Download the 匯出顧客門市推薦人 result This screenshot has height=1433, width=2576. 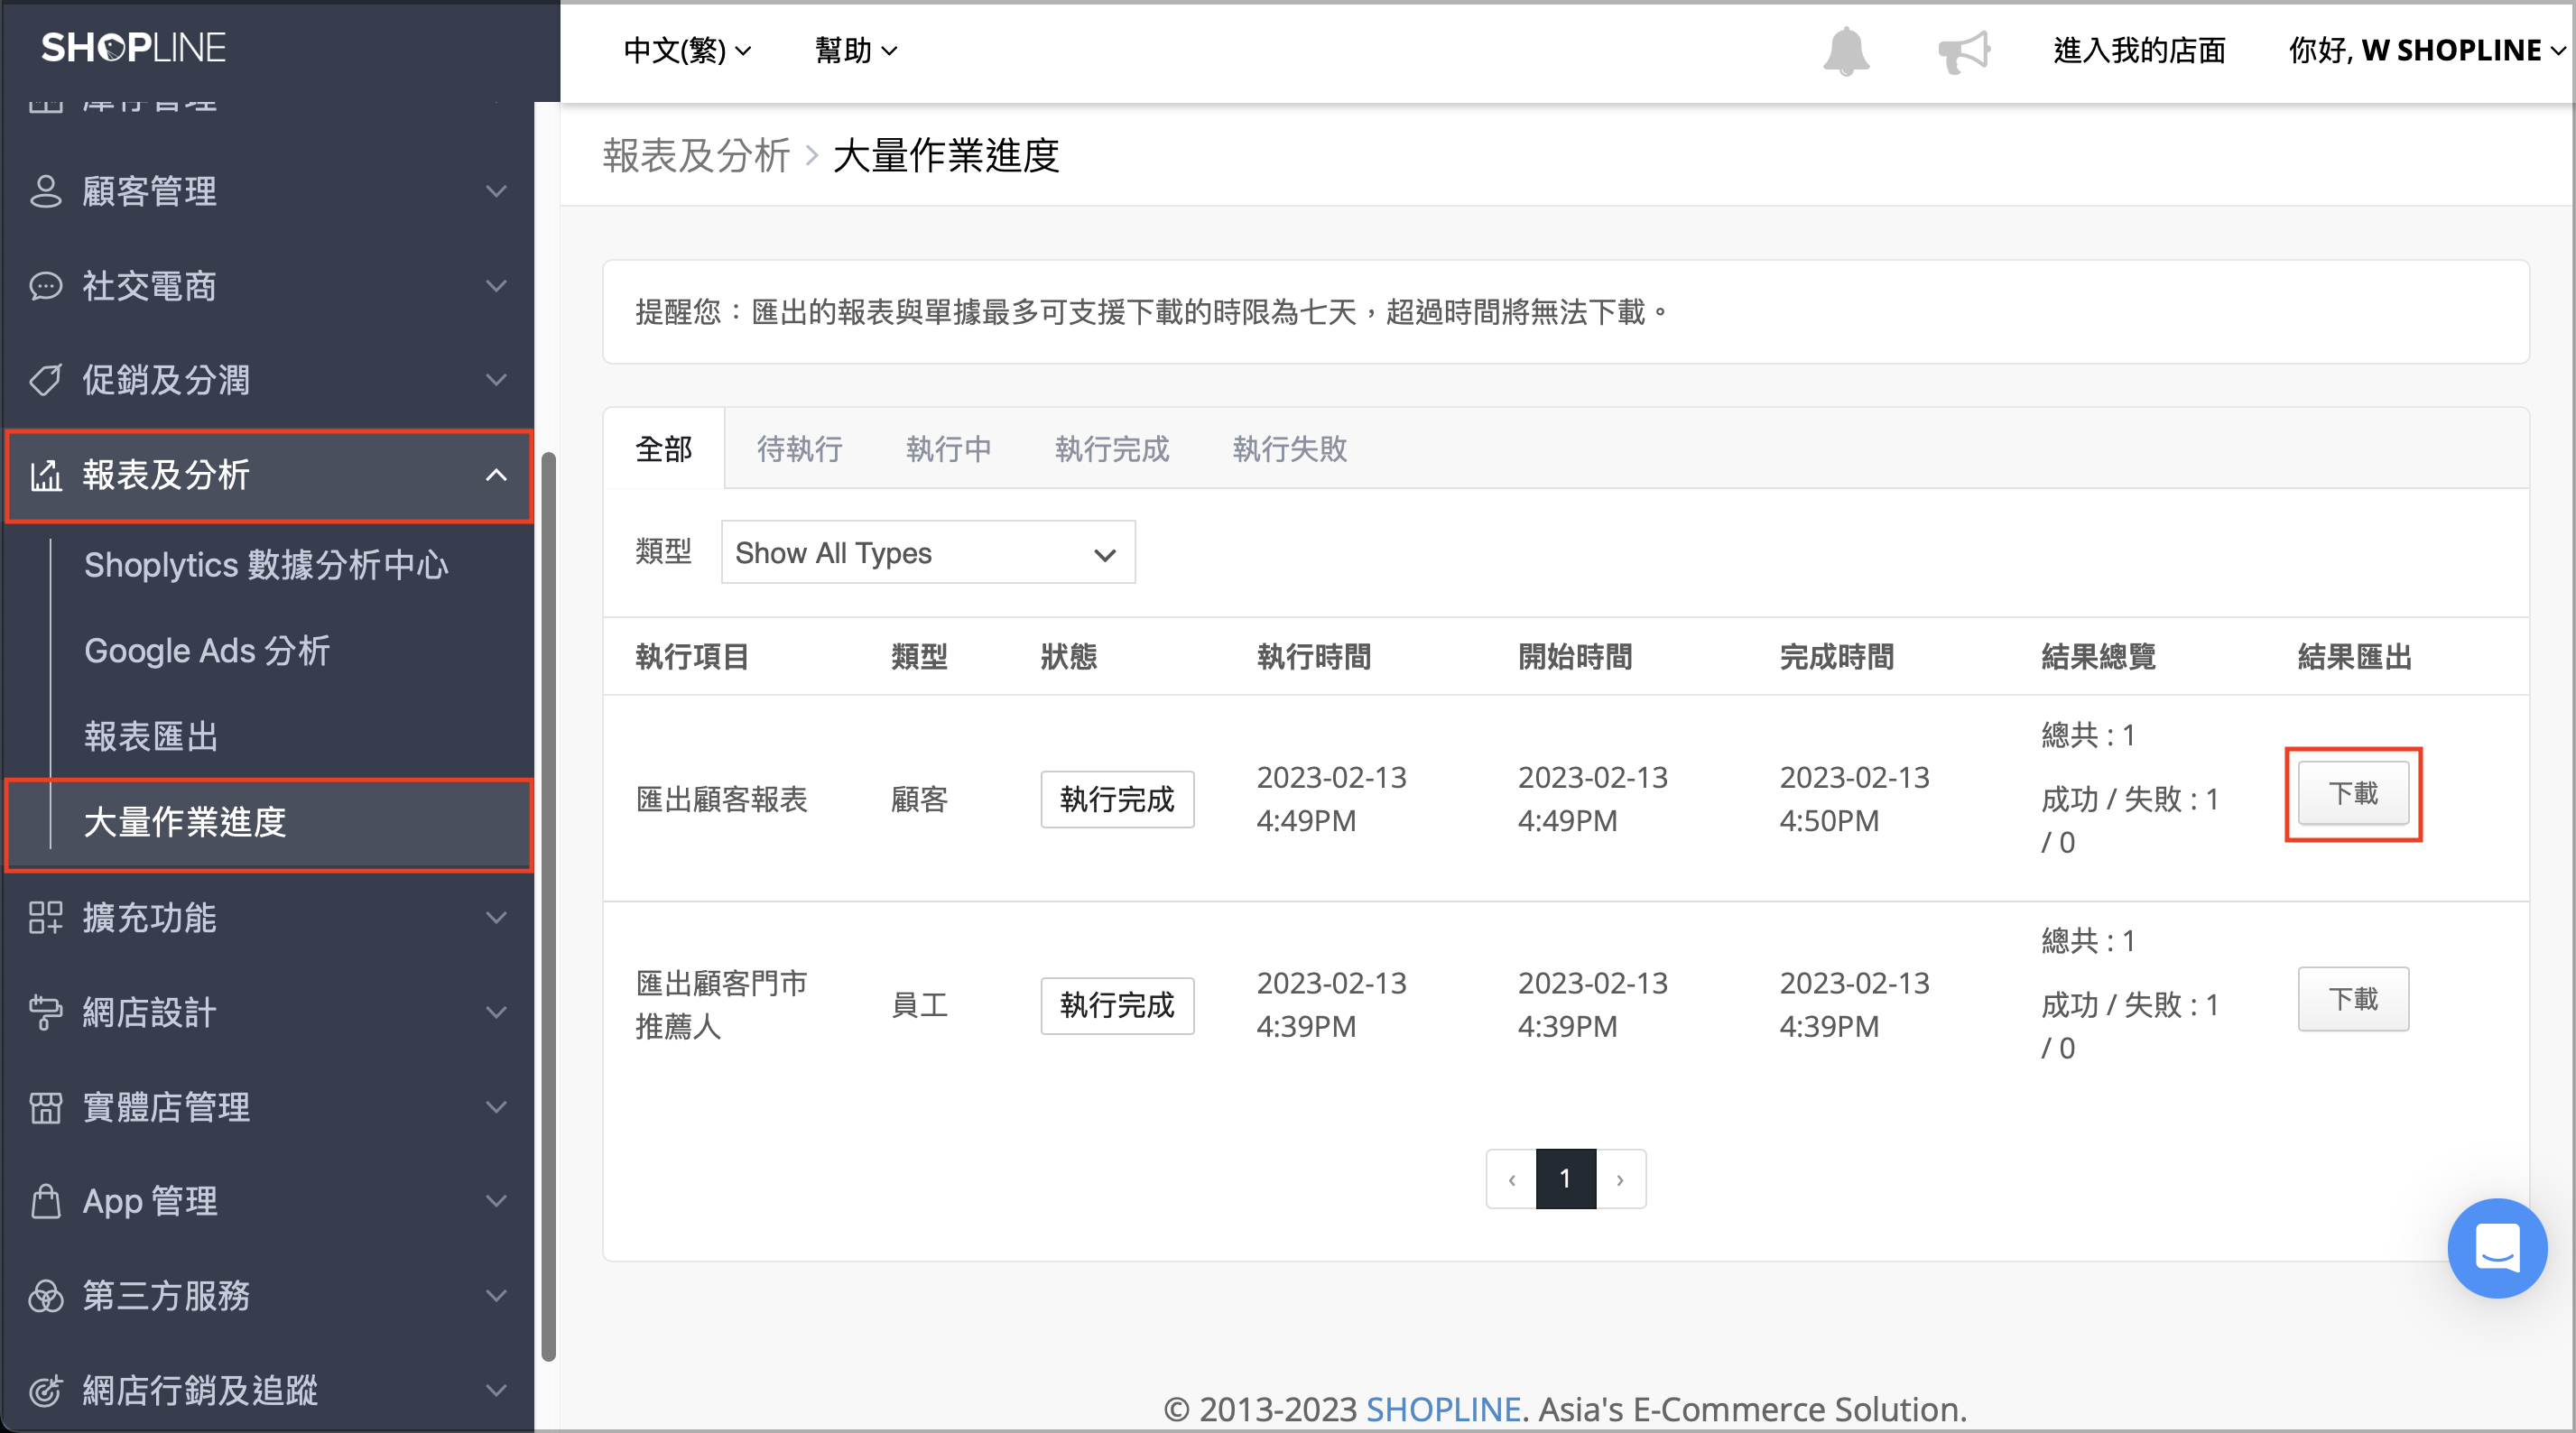click(x=2353, y=999)
